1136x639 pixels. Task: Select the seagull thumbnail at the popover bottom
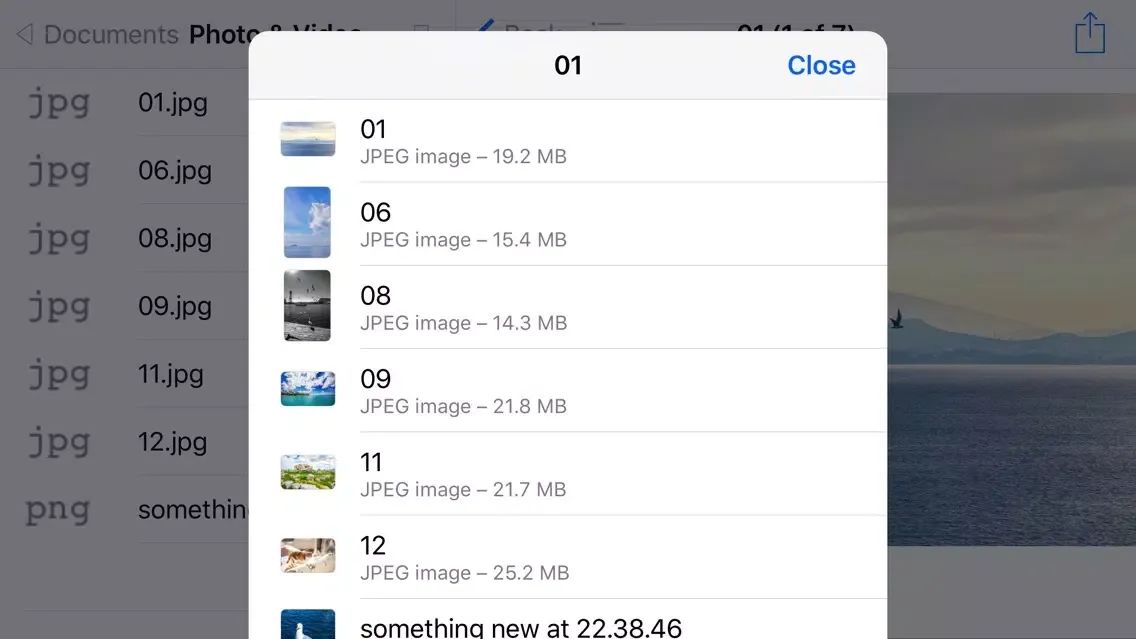pyautogui.click(x=307, y=624)
